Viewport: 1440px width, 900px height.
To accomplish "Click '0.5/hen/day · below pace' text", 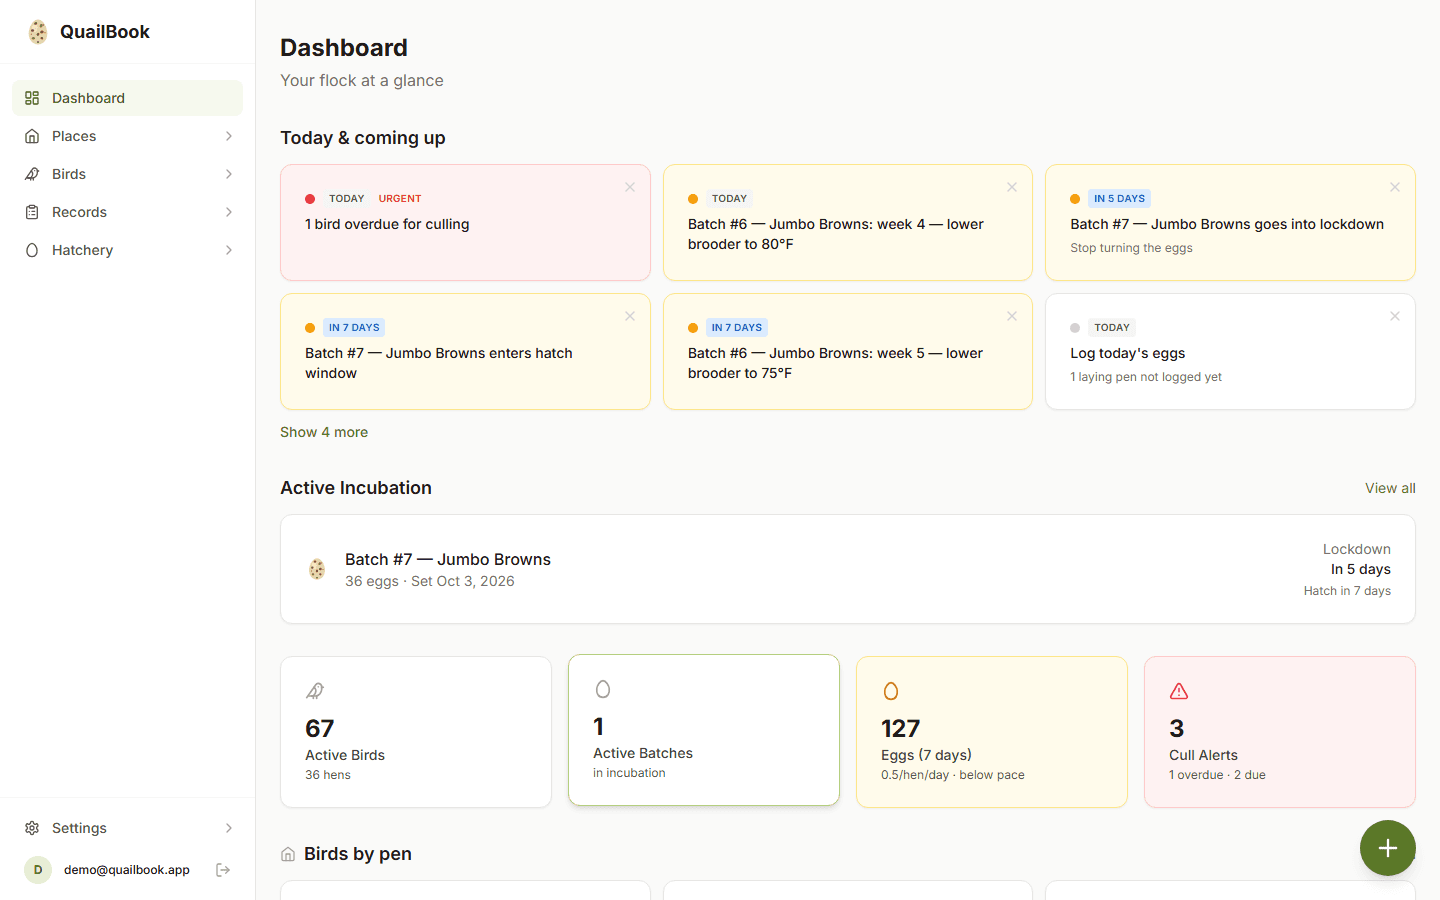I will pyautogui.click(x=953, y=775).
